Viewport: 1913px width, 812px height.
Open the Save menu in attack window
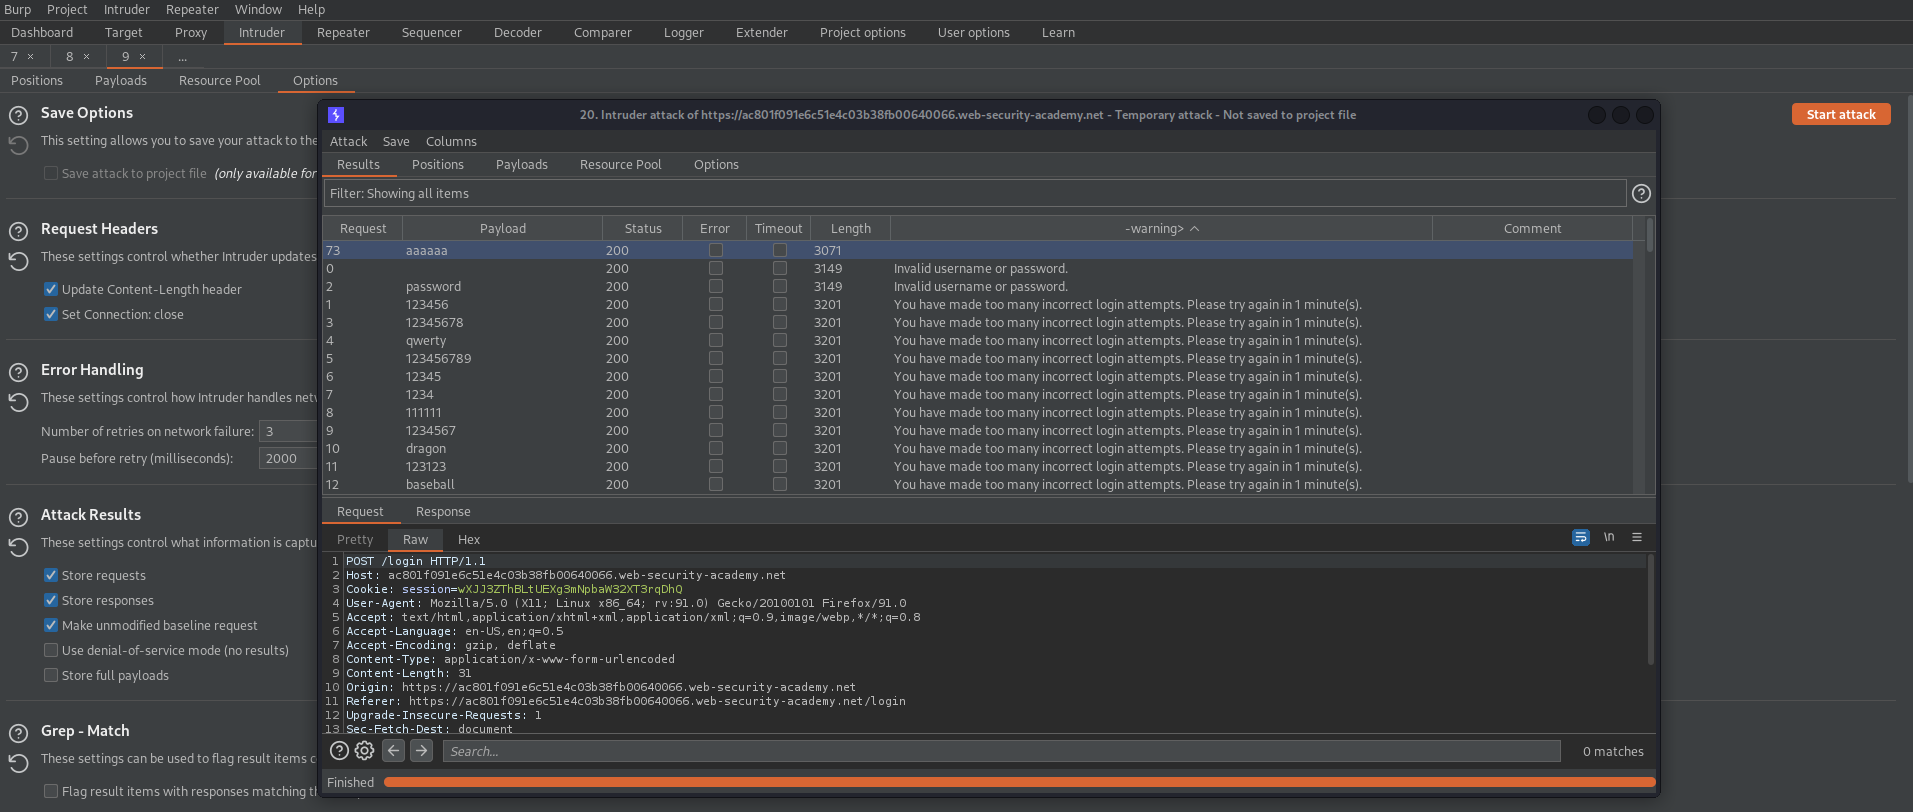396,142
